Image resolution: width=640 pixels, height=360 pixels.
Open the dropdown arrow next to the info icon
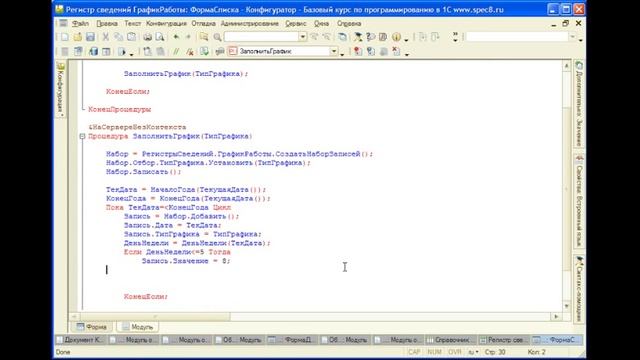406,39
